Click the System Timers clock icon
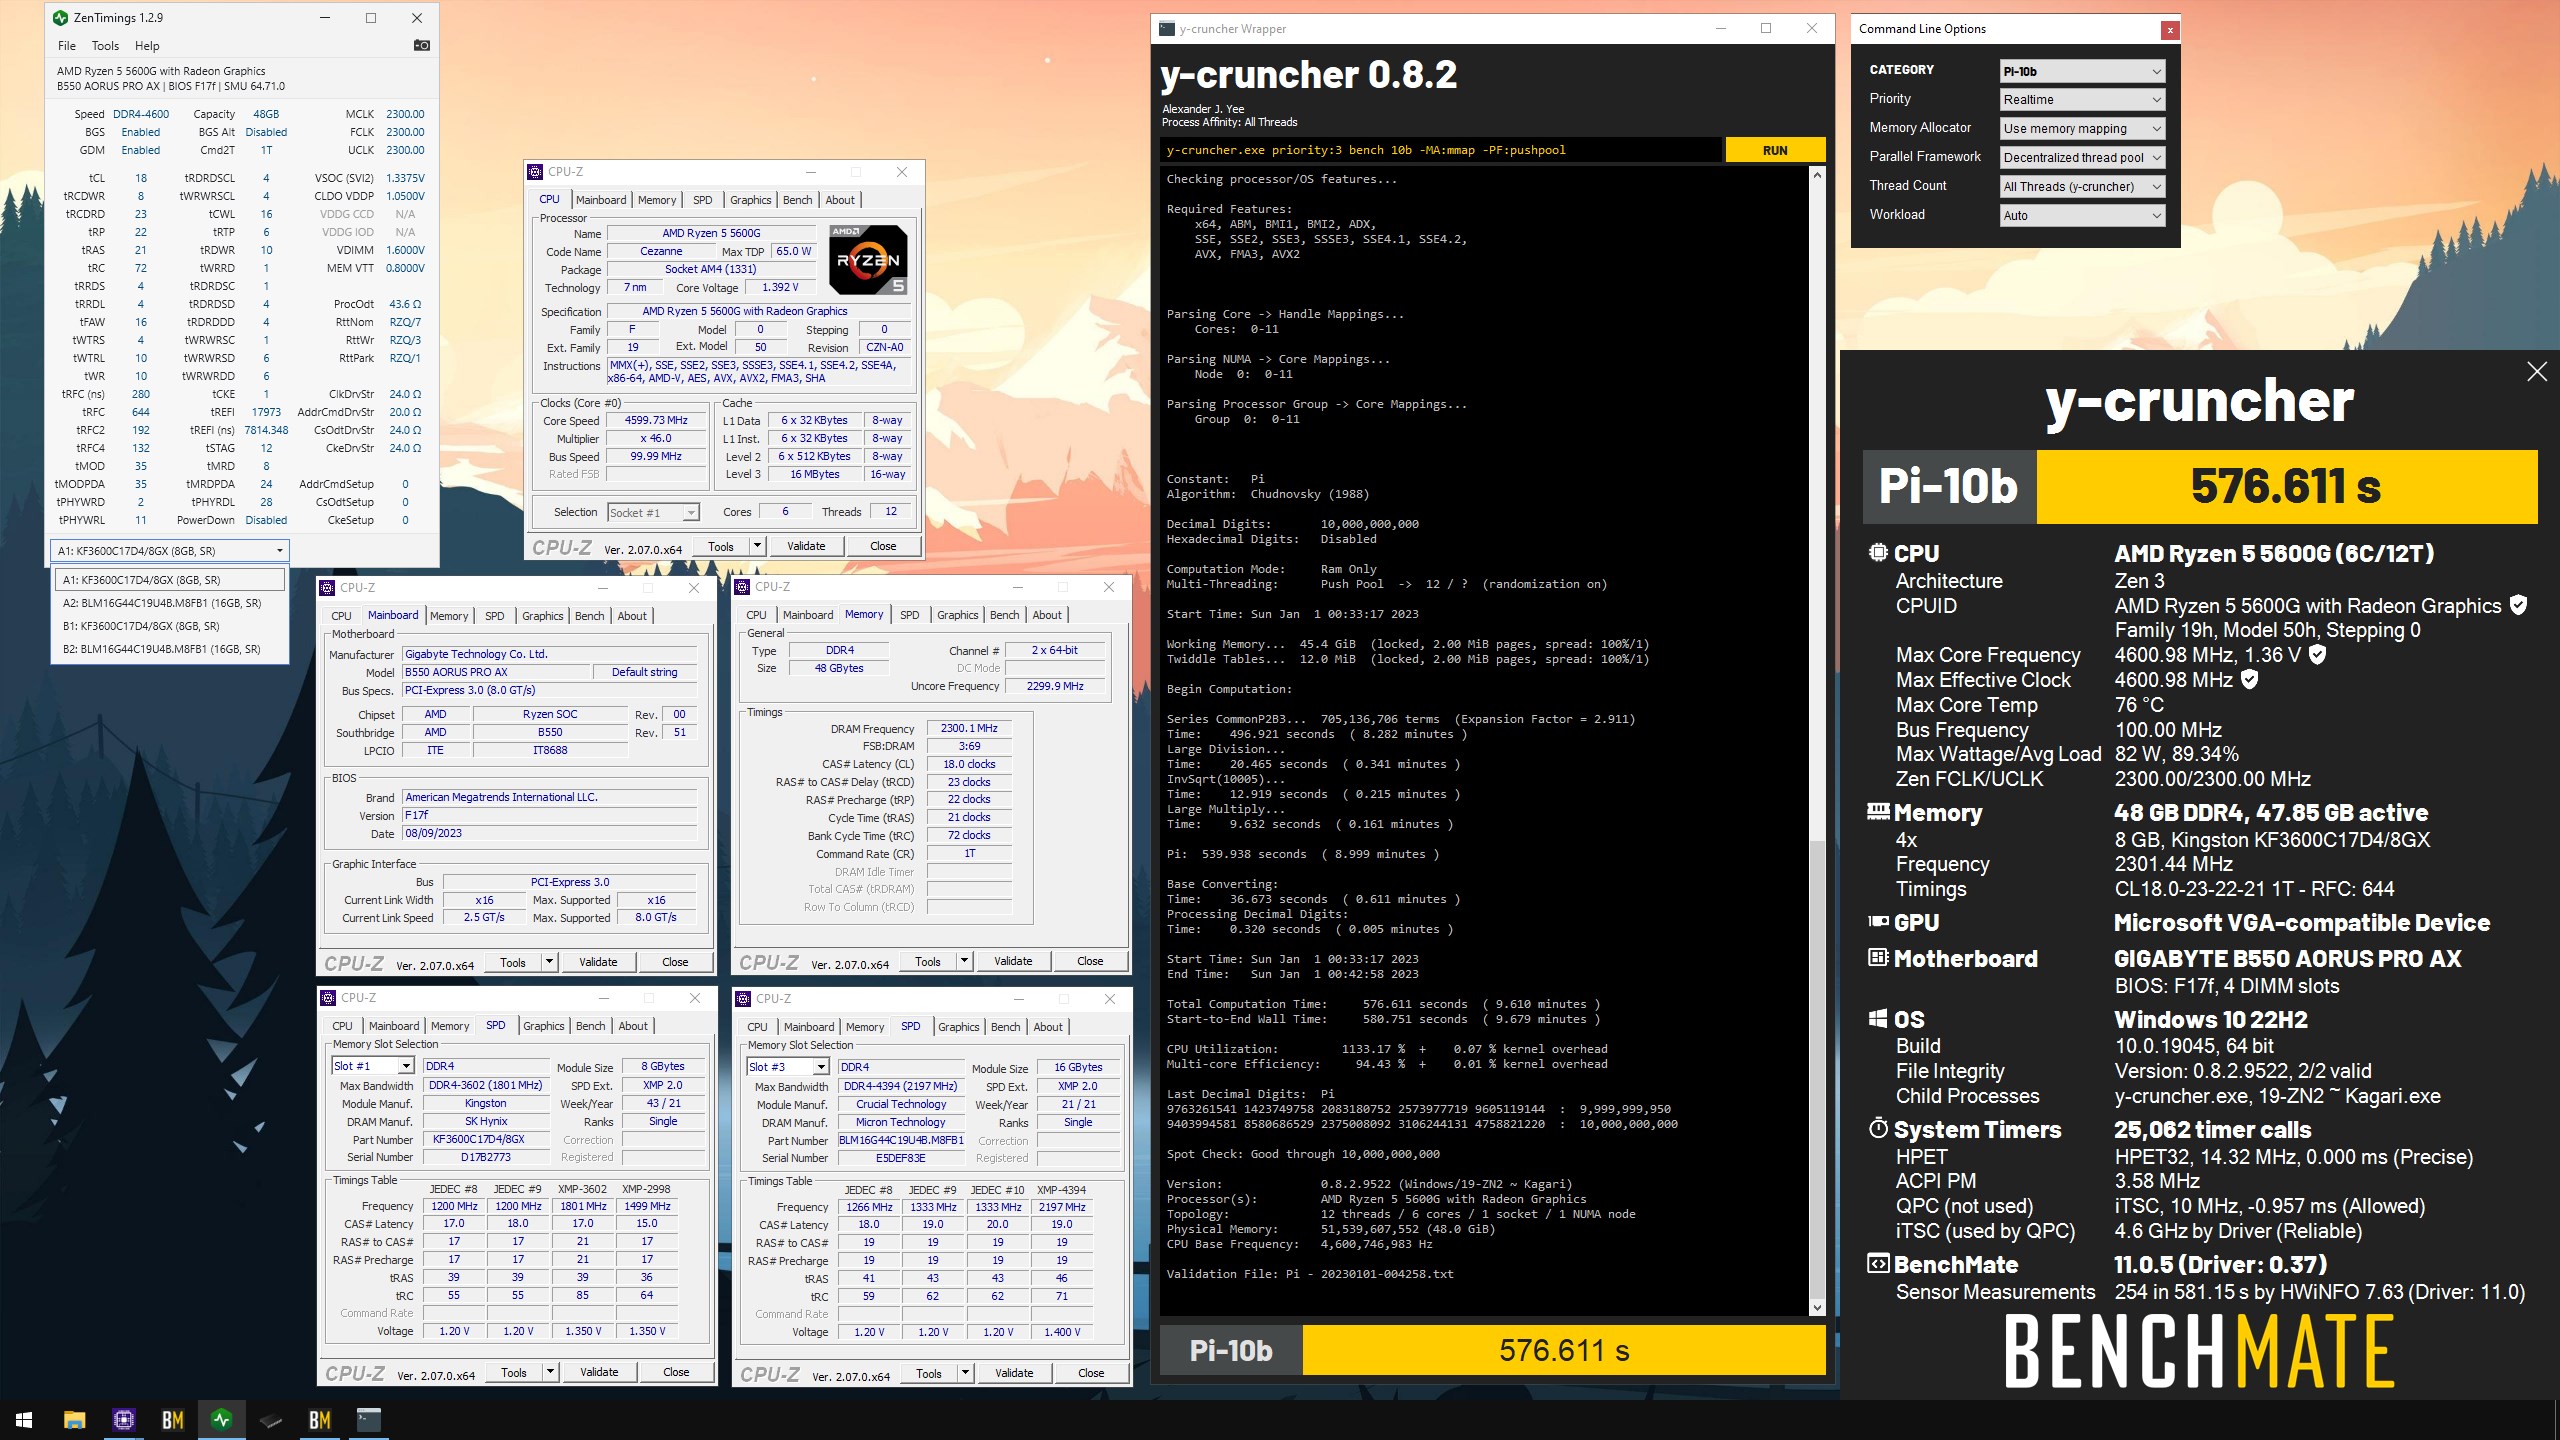 1878,1129
